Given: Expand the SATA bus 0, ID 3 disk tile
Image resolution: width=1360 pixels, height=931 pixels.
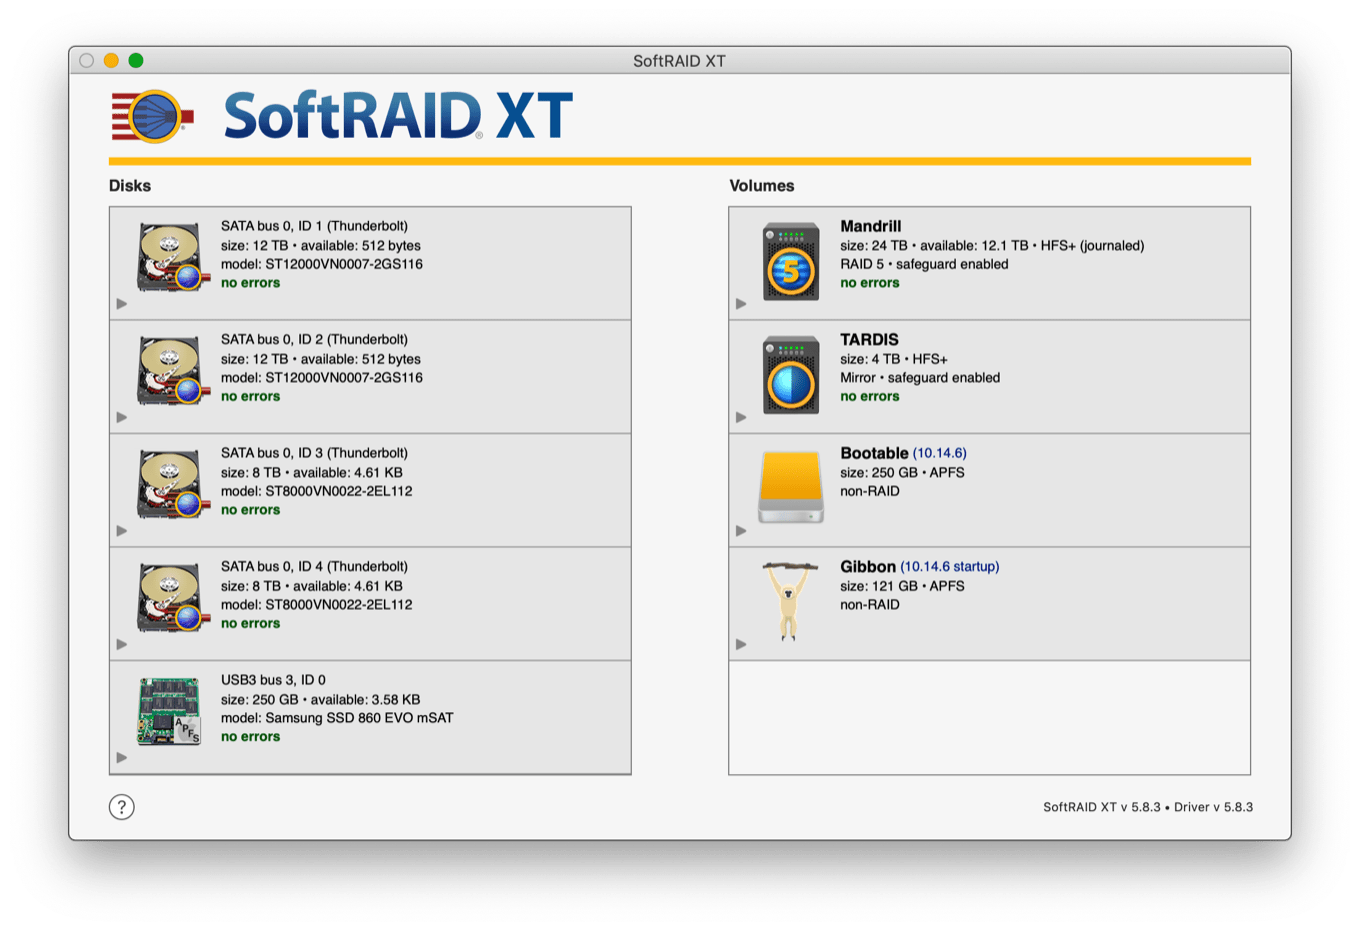Looking at the screenshot, I should [x=122, y=531].
